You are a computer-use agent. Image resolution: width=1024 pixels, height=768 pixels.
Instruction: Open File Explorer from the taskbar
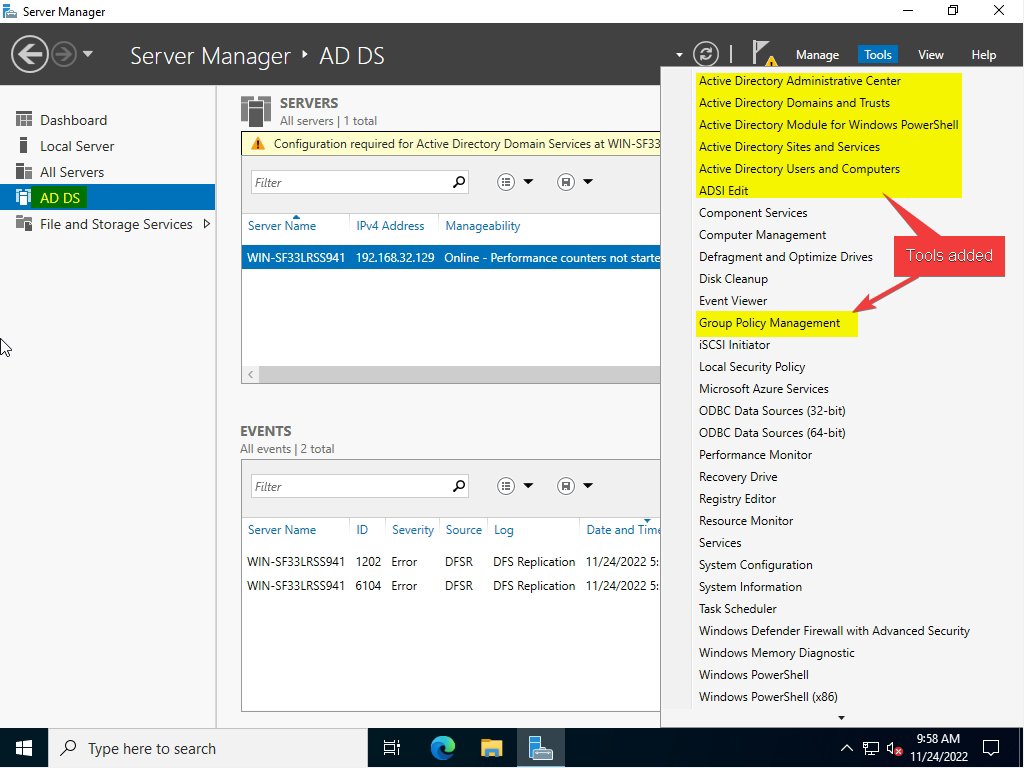point(491,748)
